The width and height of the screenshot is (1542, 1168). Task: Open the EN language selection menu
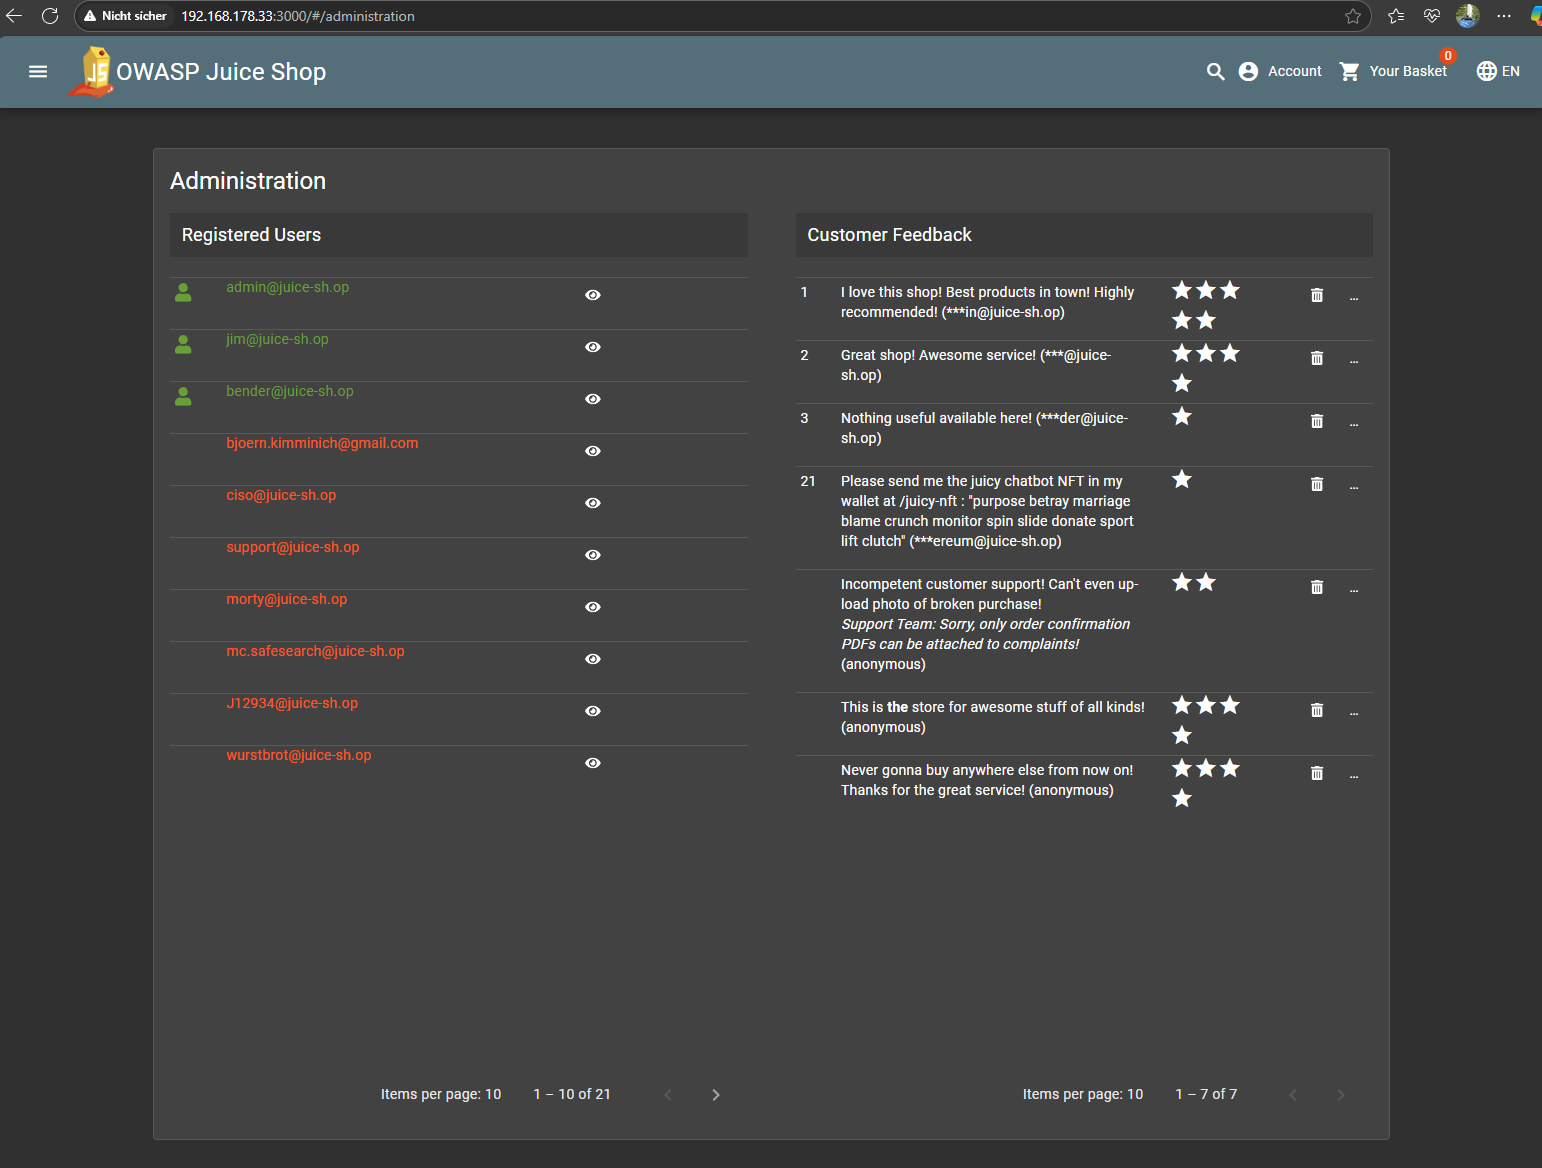click(x=1497, y=71)
